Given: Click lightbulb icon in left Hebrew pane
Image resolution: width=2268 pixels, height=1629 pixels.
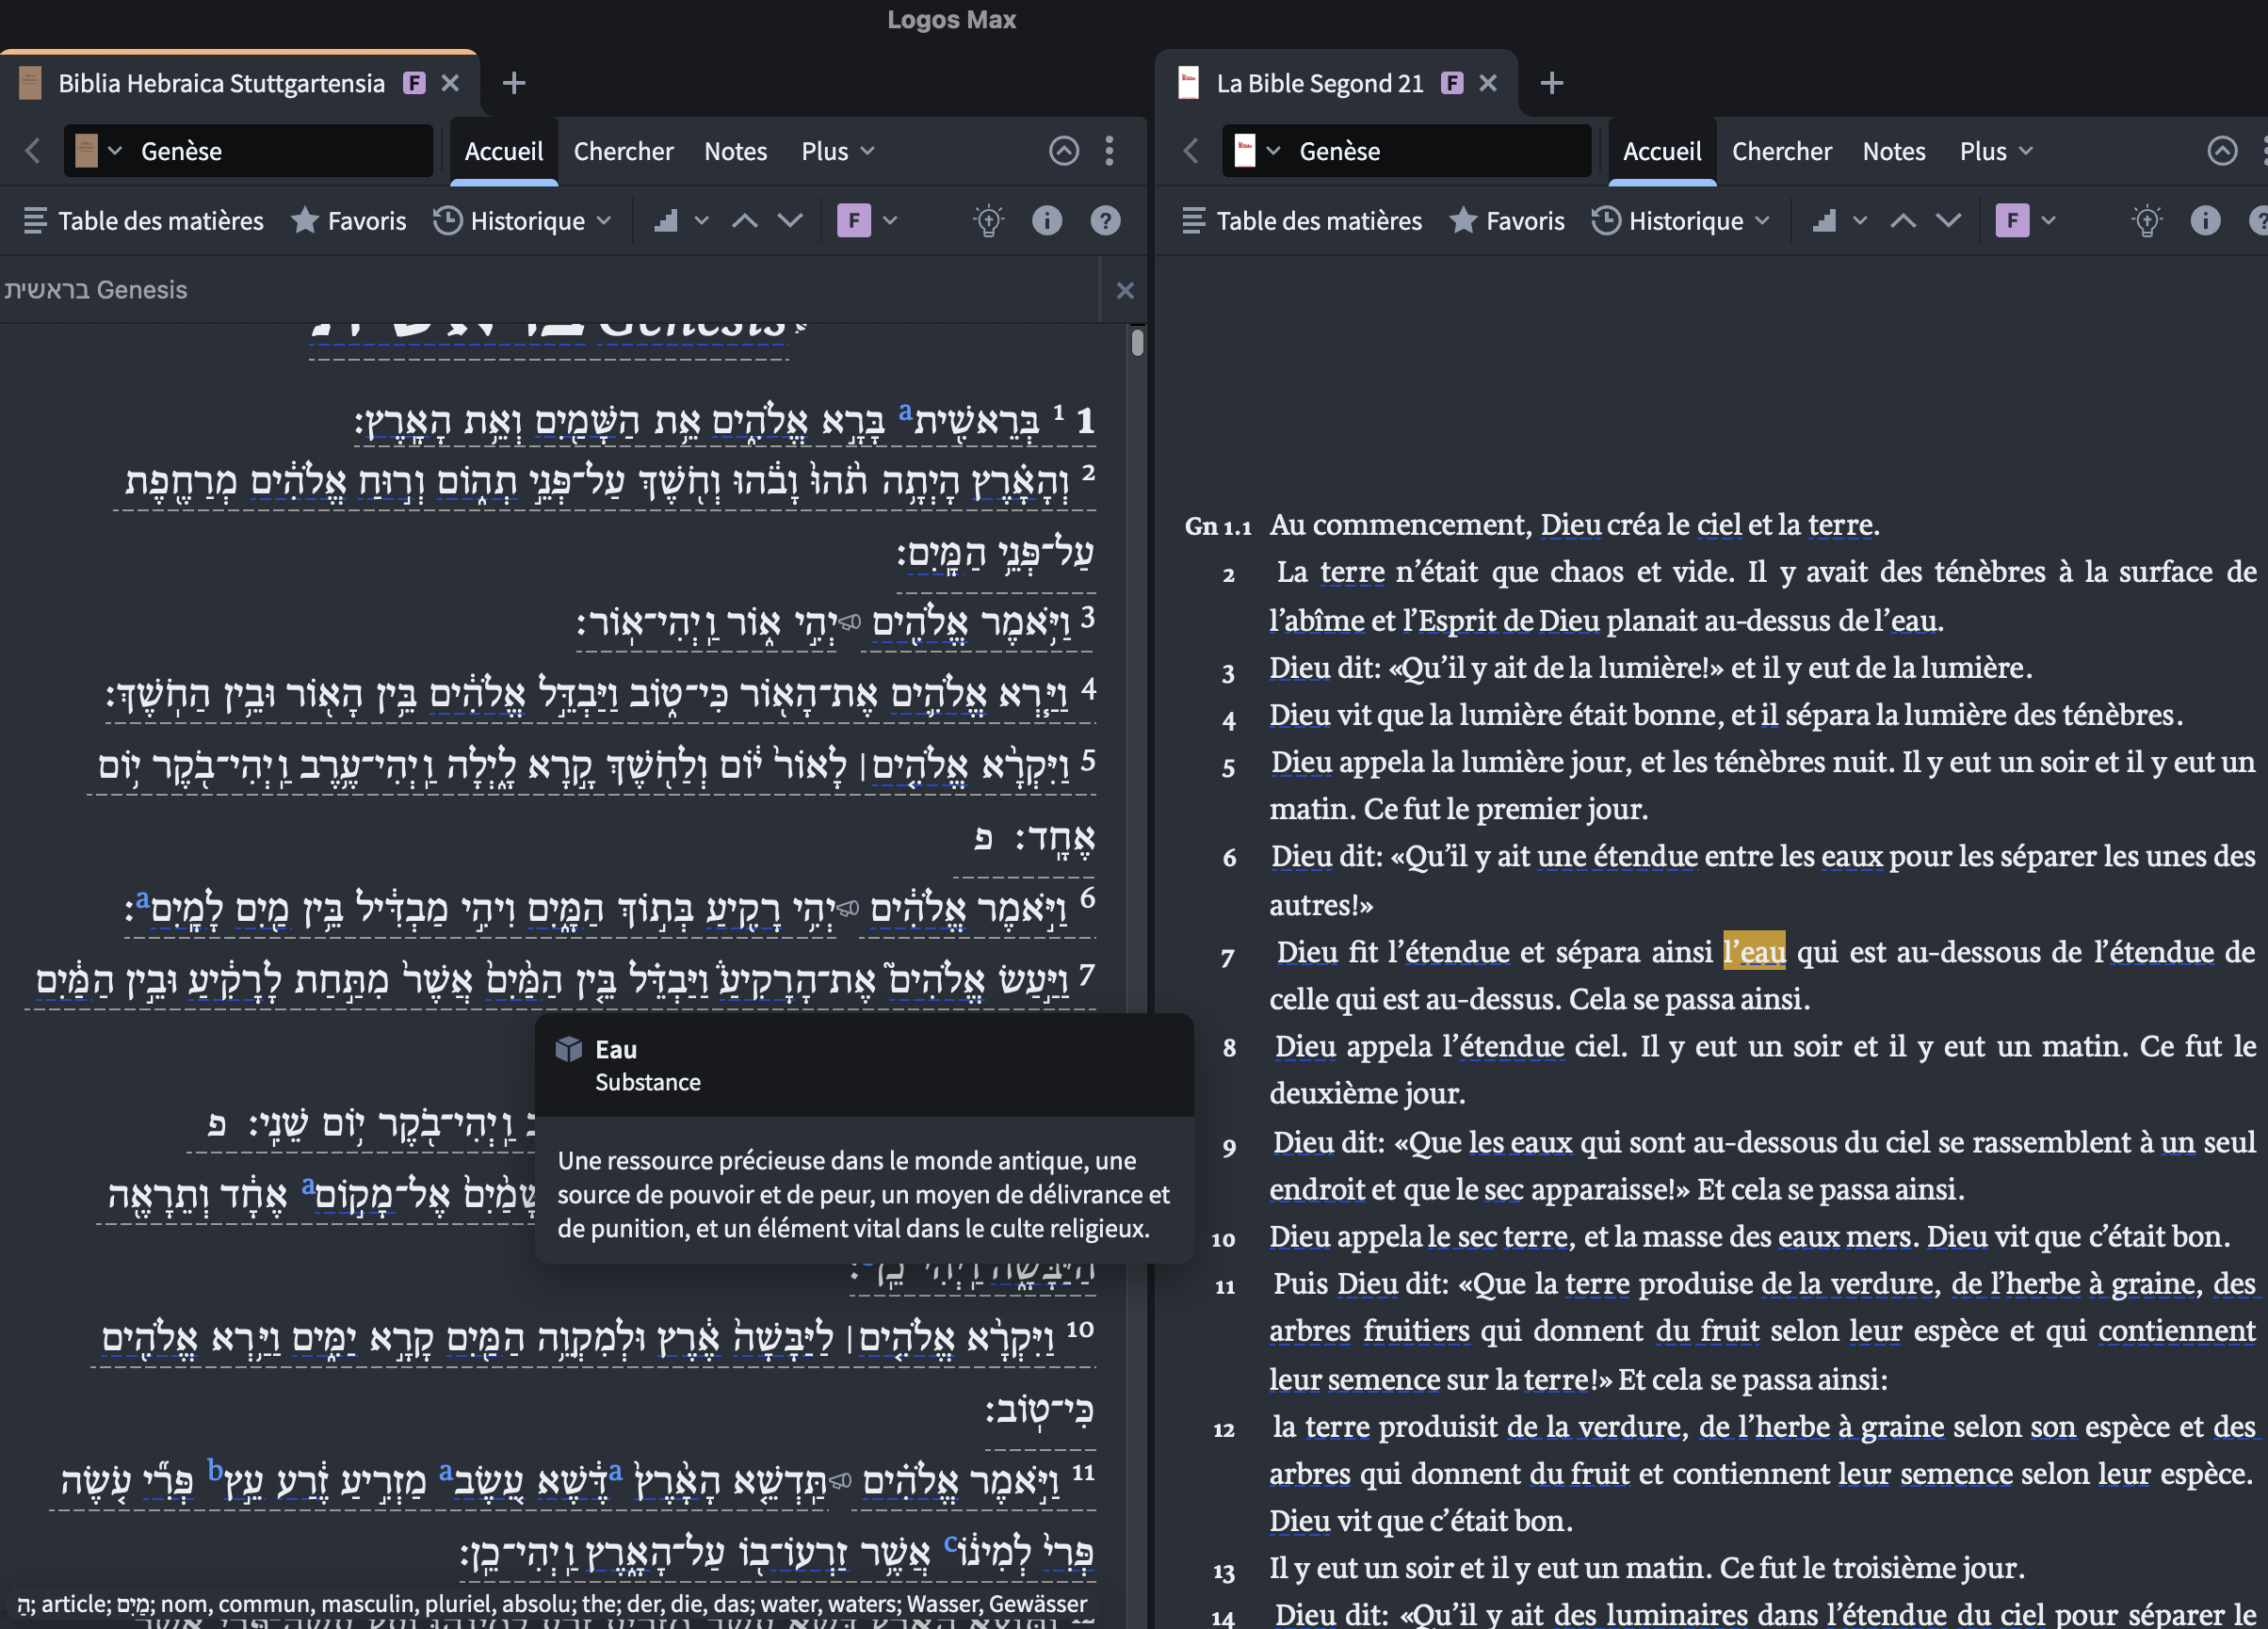Looking at the screenshot, I should 988,221.
